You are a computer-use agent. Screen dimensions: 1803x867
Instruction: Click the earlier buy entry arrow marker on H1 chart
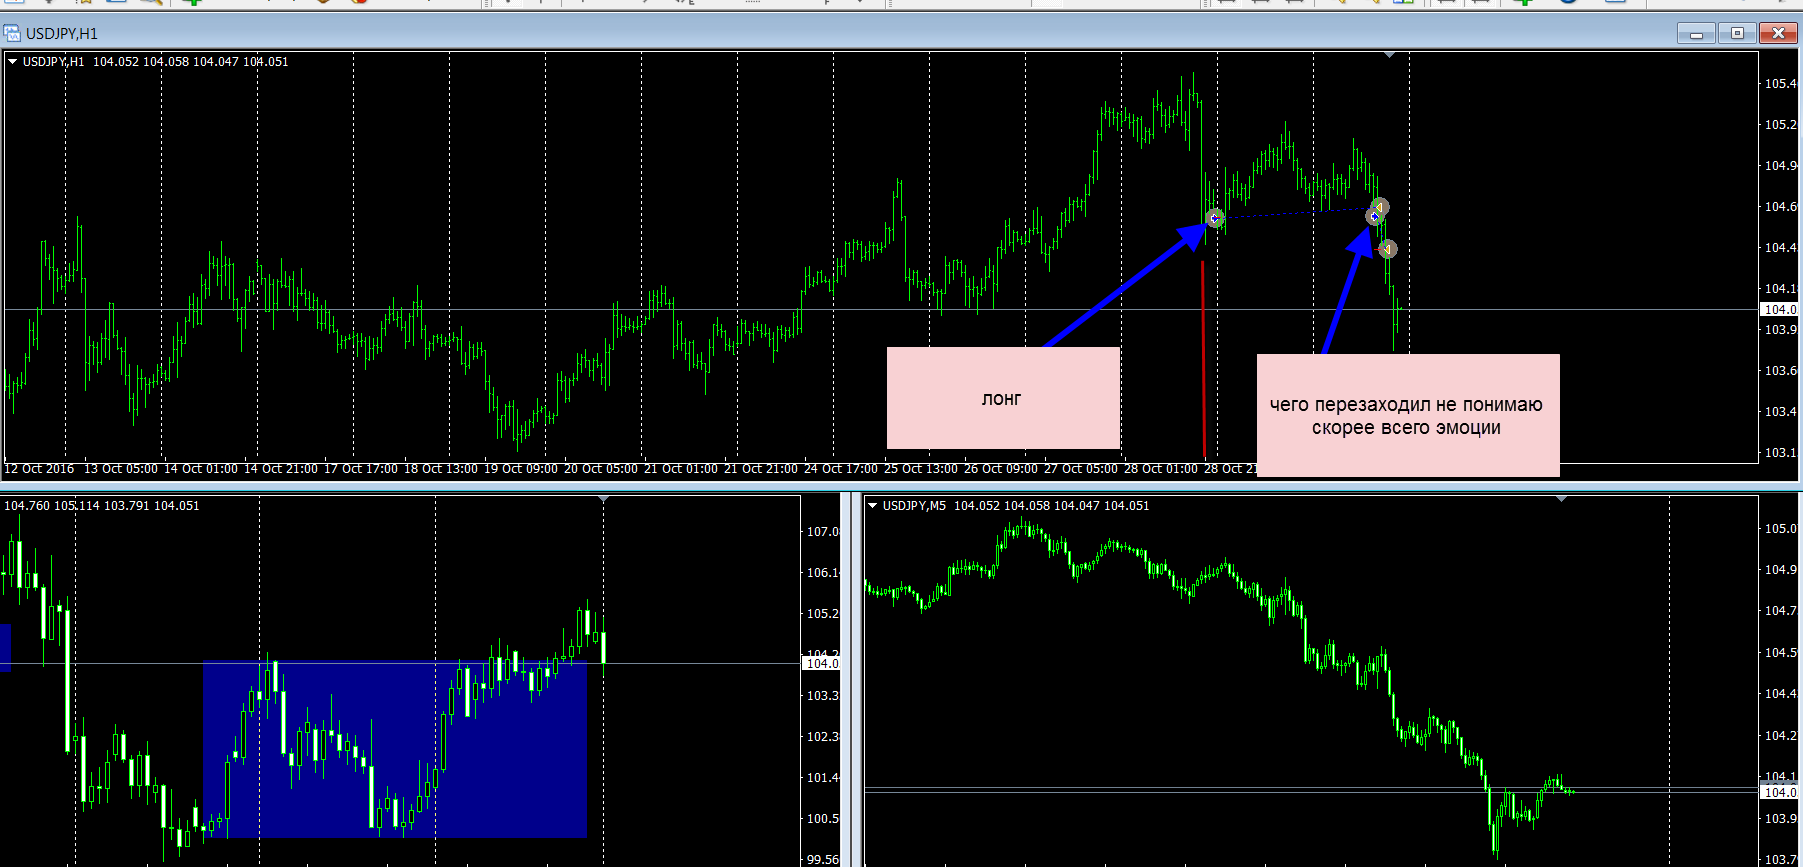[x=1215, y=218]
